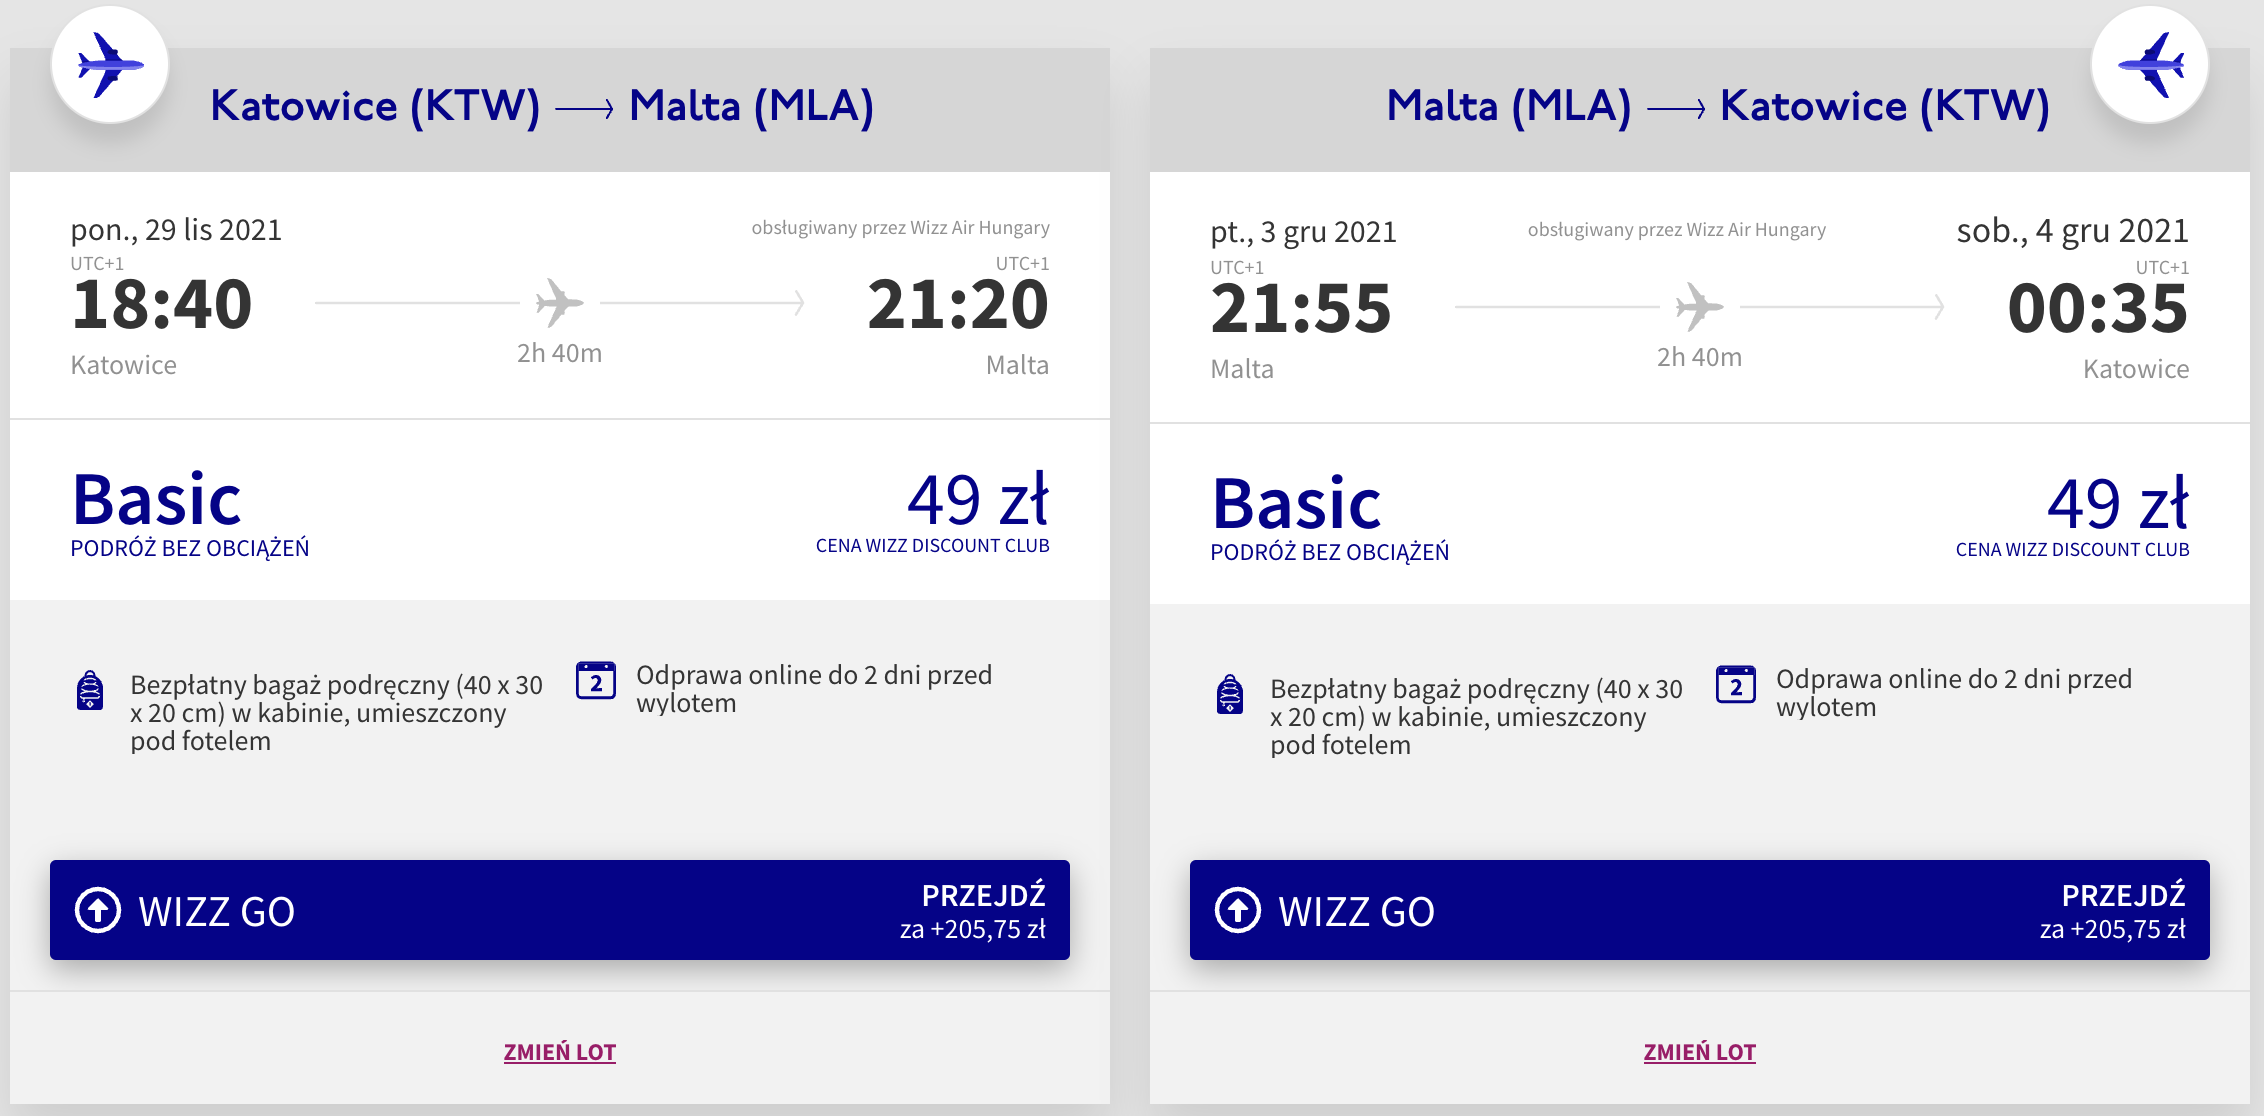
Task: Click the backpack icon in Katowice–Malta card
Action: [90, 690]
